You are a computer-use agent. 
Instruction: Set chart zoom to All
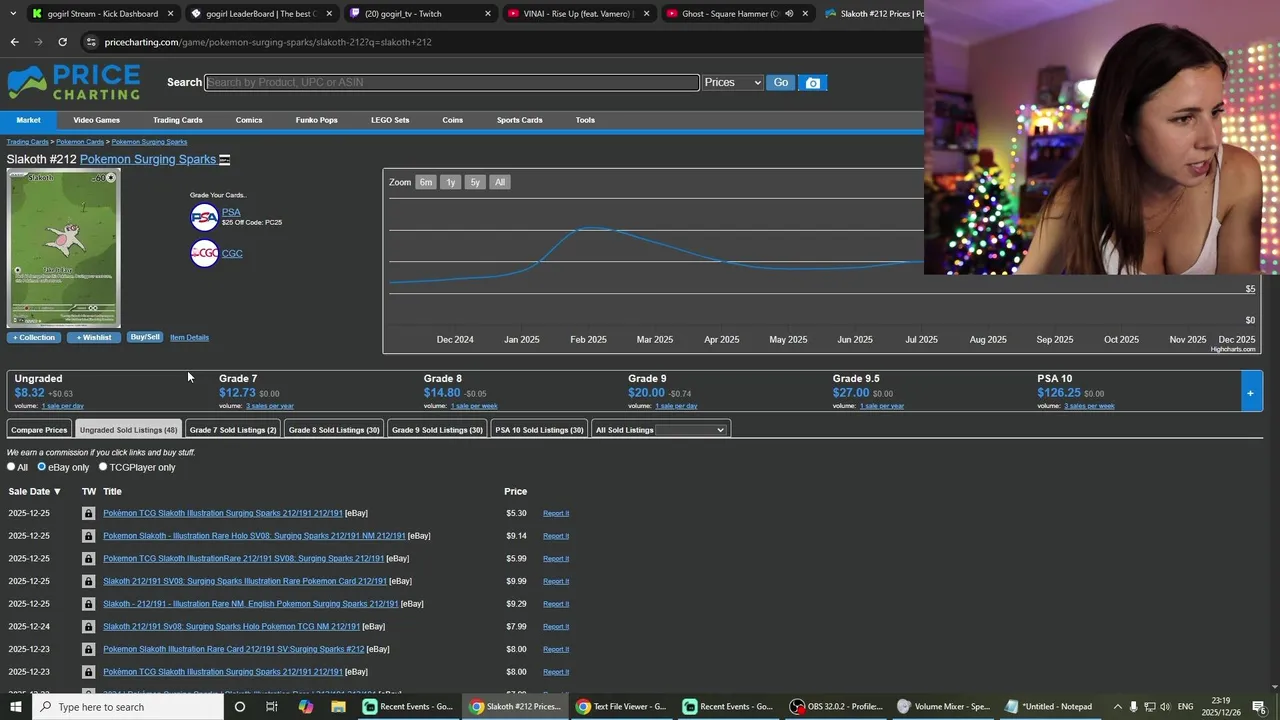(500, 182)
